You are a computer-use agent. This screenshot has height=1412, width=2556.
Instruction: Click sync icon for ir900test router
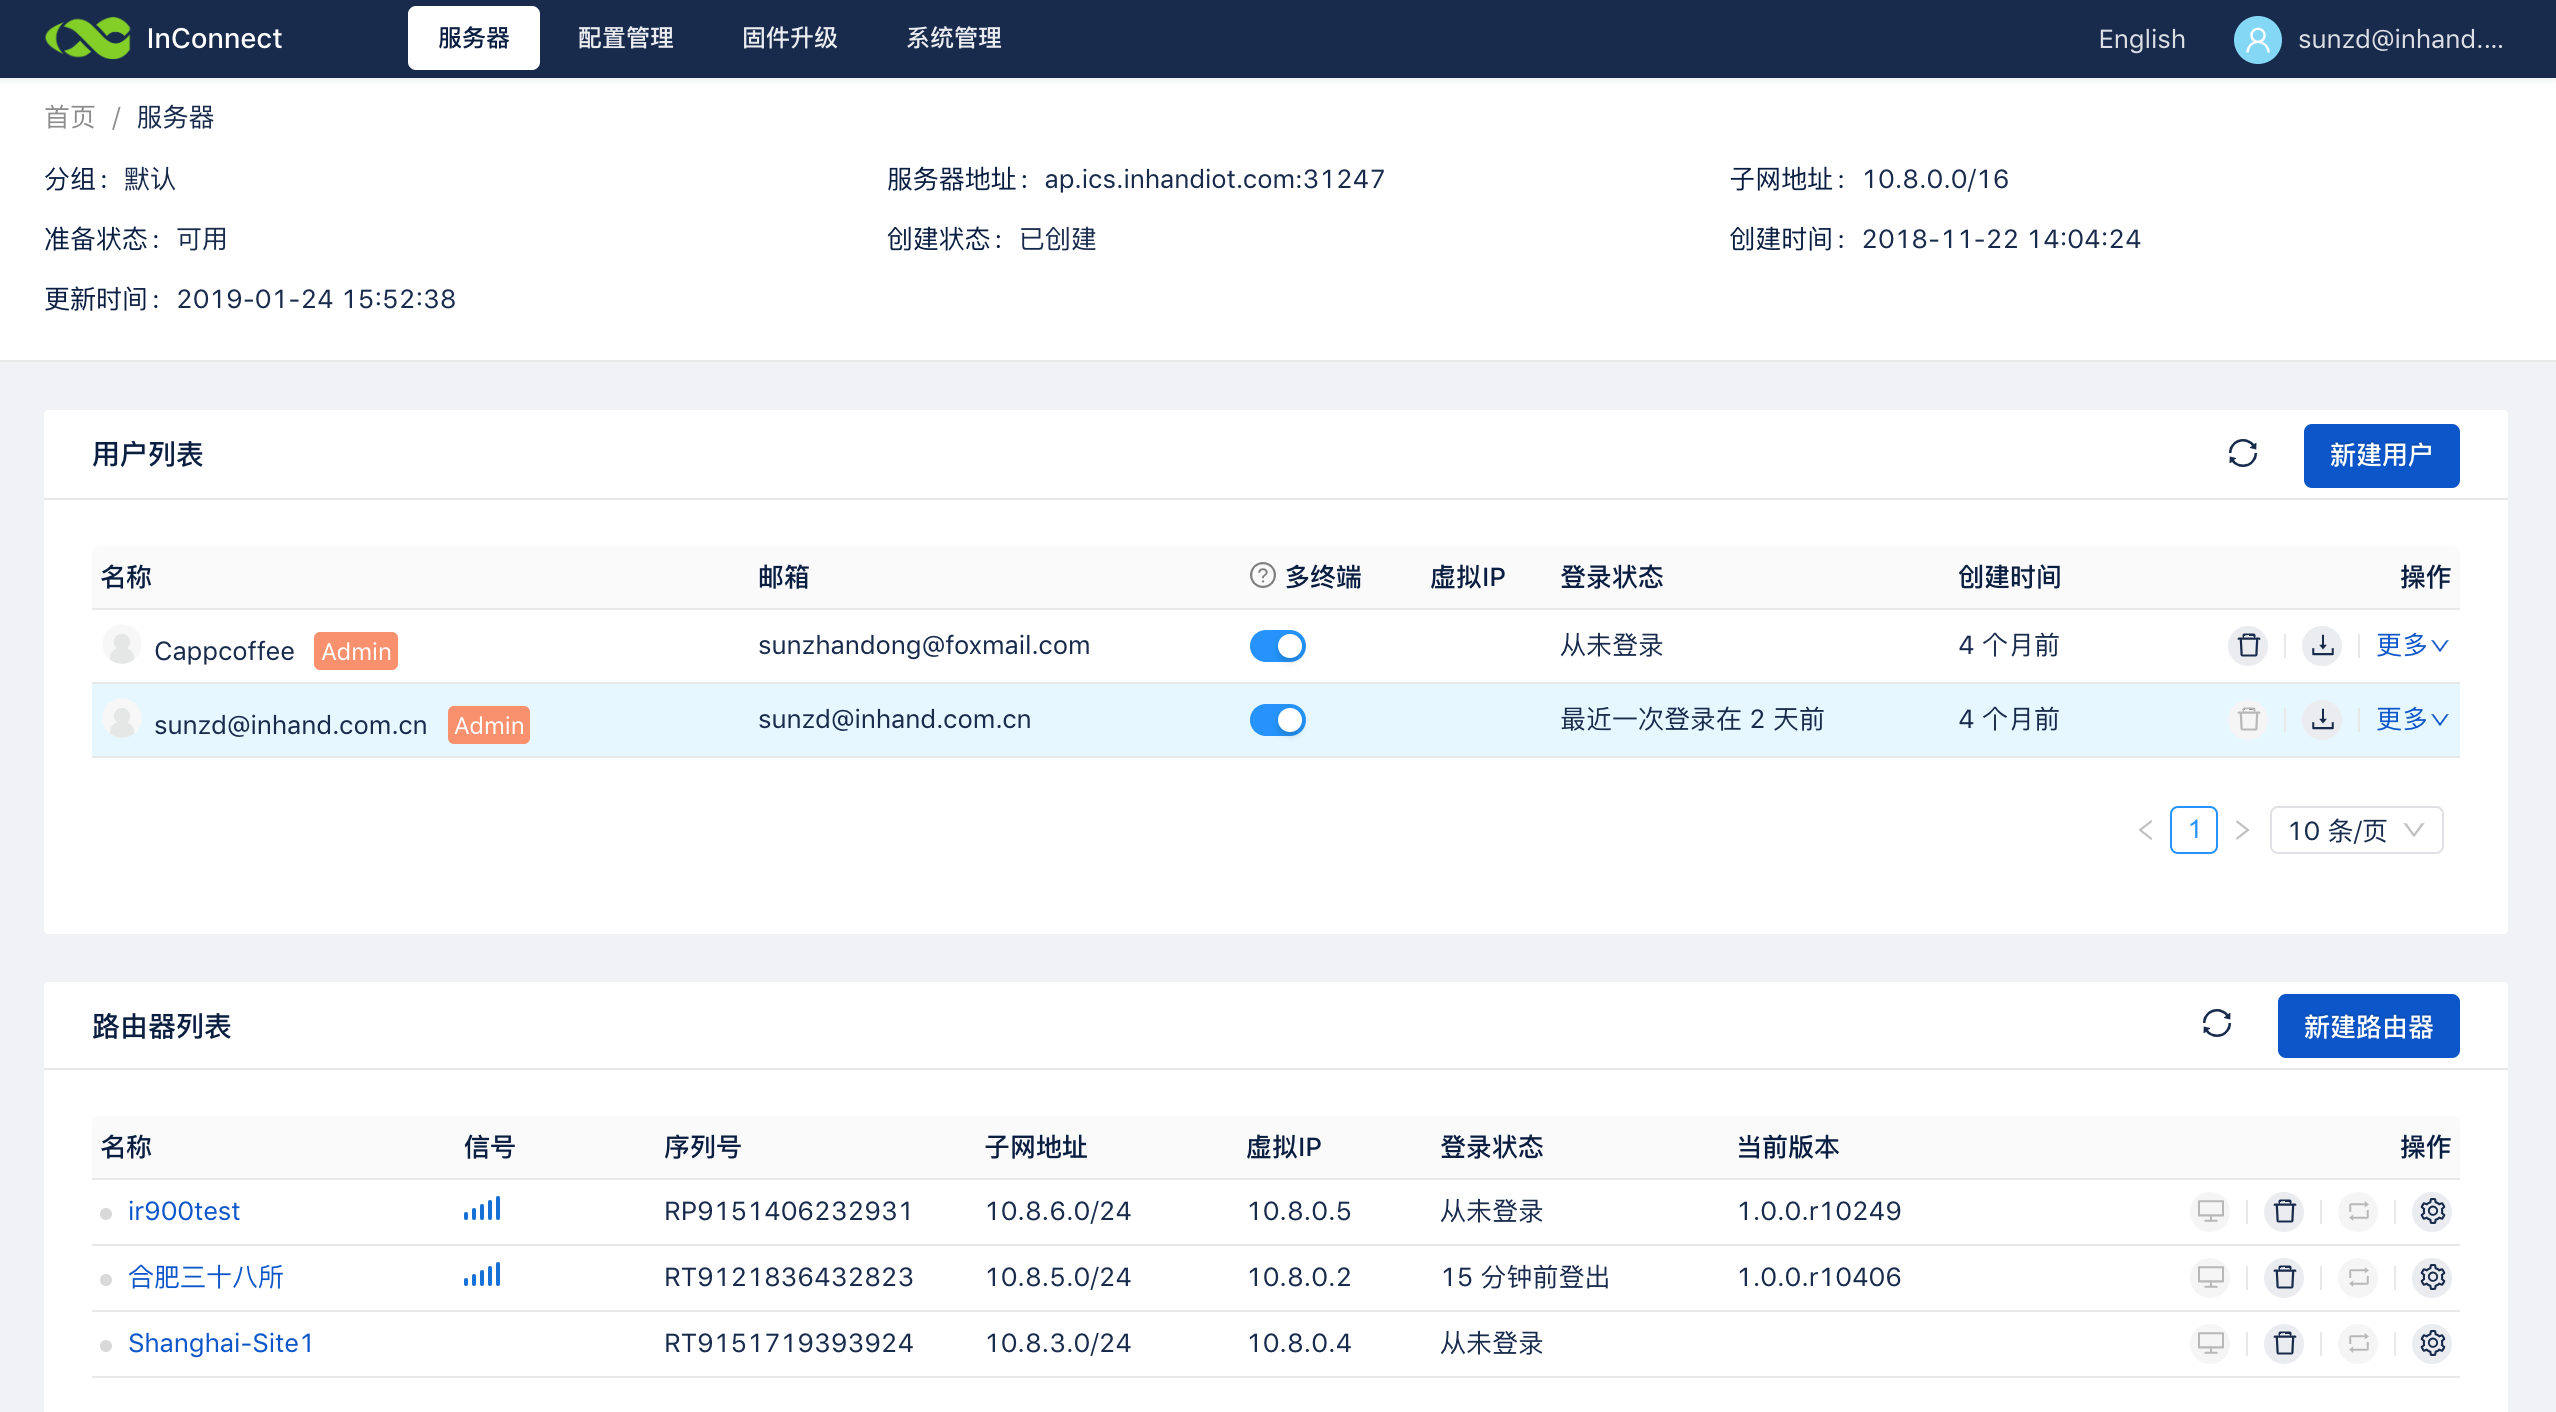2358,1211
